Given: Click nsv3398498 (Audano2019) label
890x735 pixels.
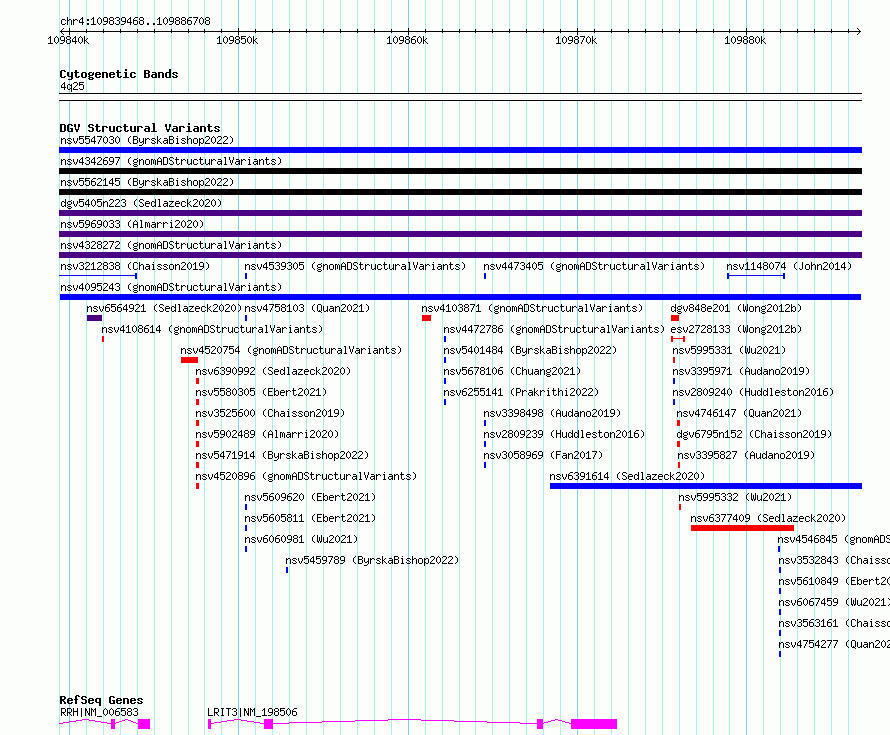Looking at the screenshot, I should coord(552,413).
